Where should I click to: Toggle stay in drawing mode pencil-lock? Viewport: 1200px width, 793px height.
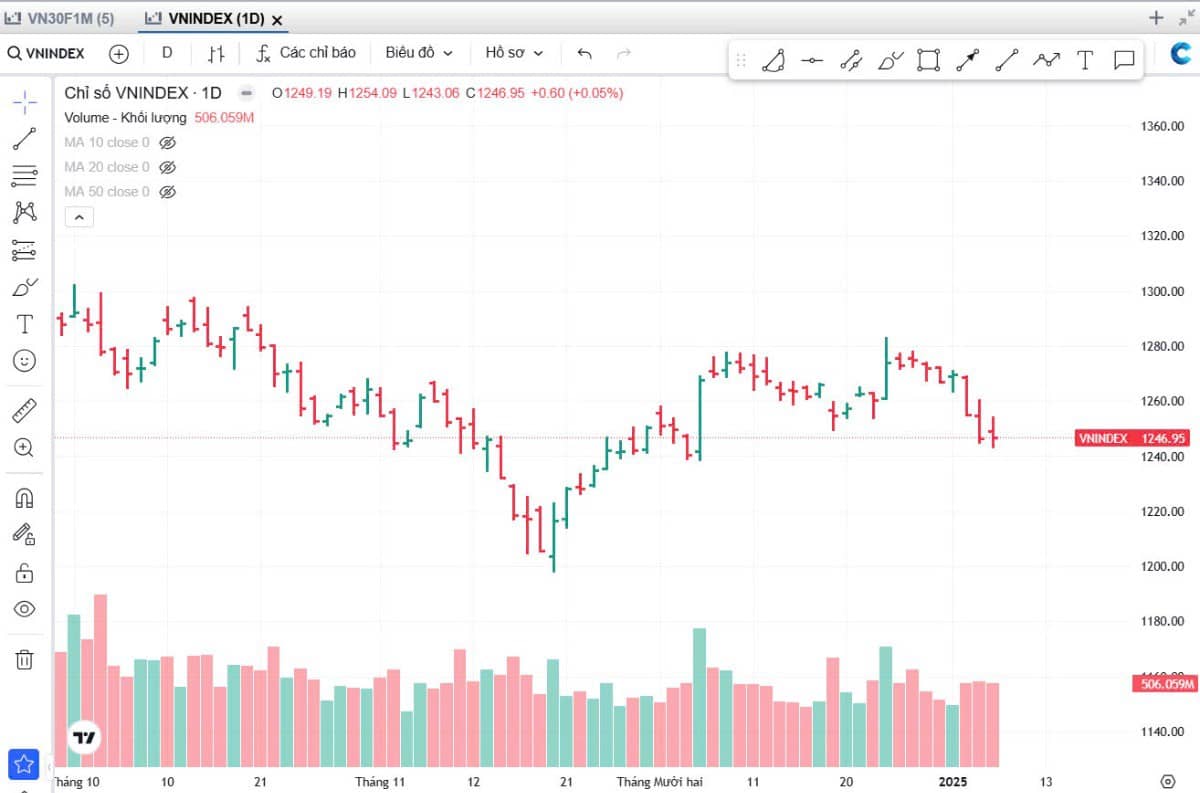(25, 534)
